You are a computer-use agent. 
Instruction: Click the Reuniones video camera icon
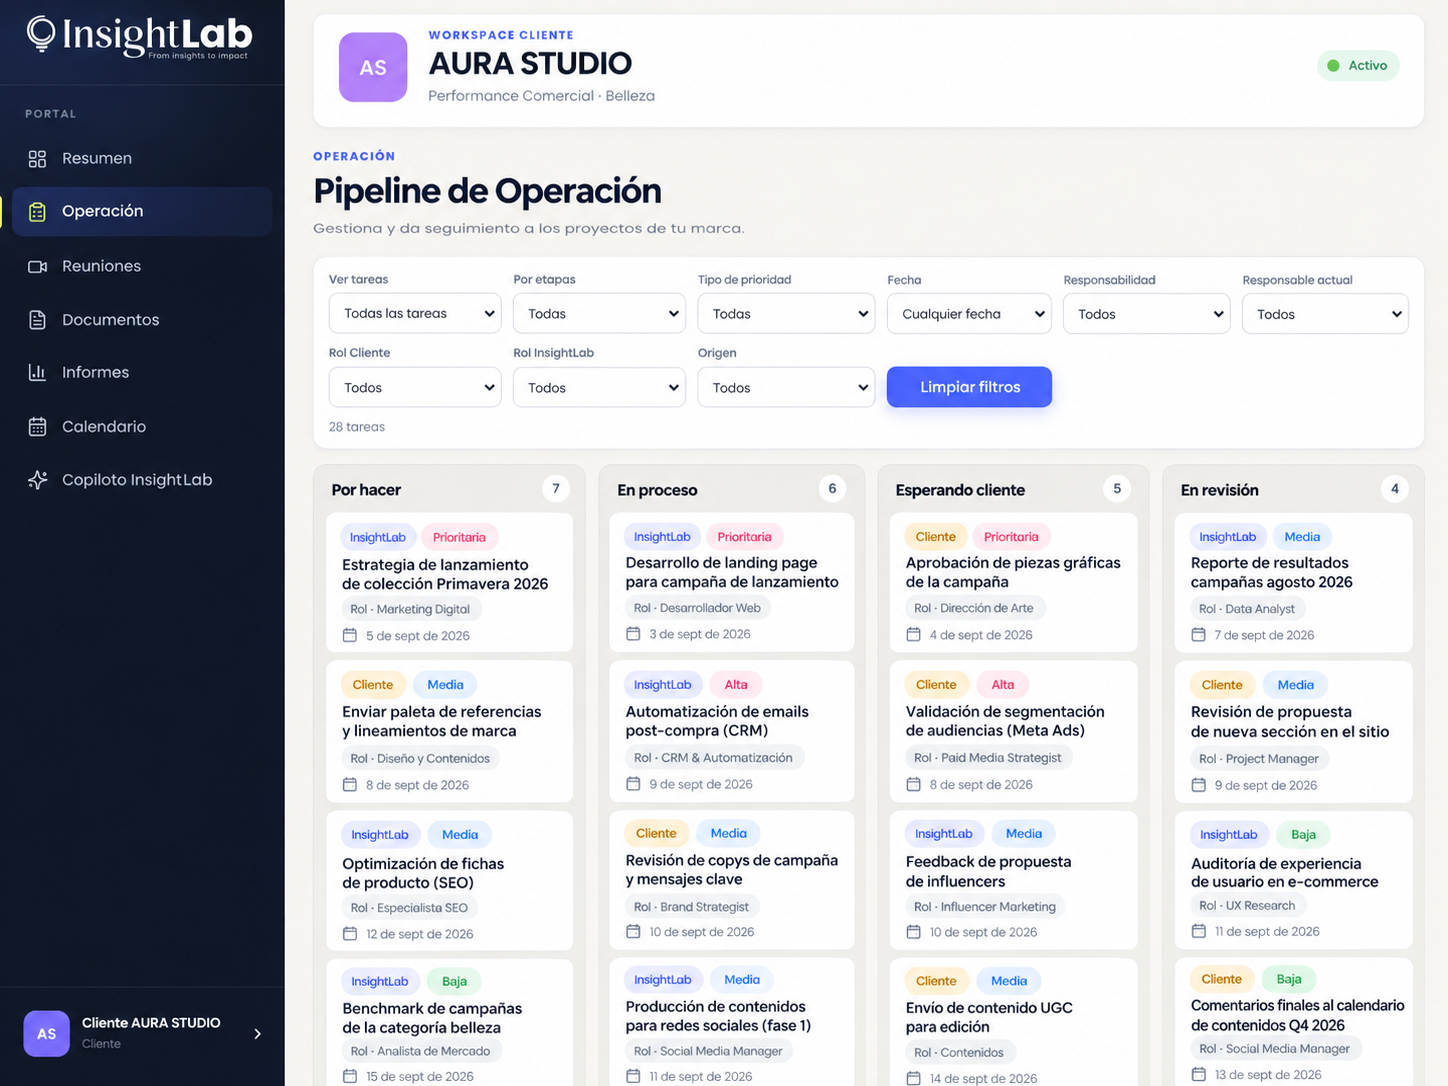coord(37,266)
